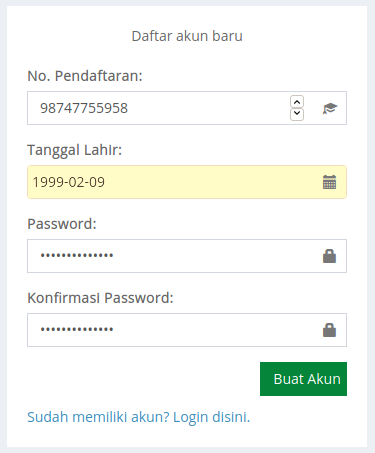This screenshot has width=375, height=453.
Task: Focus the Password input field
Action: coord(187,256)
